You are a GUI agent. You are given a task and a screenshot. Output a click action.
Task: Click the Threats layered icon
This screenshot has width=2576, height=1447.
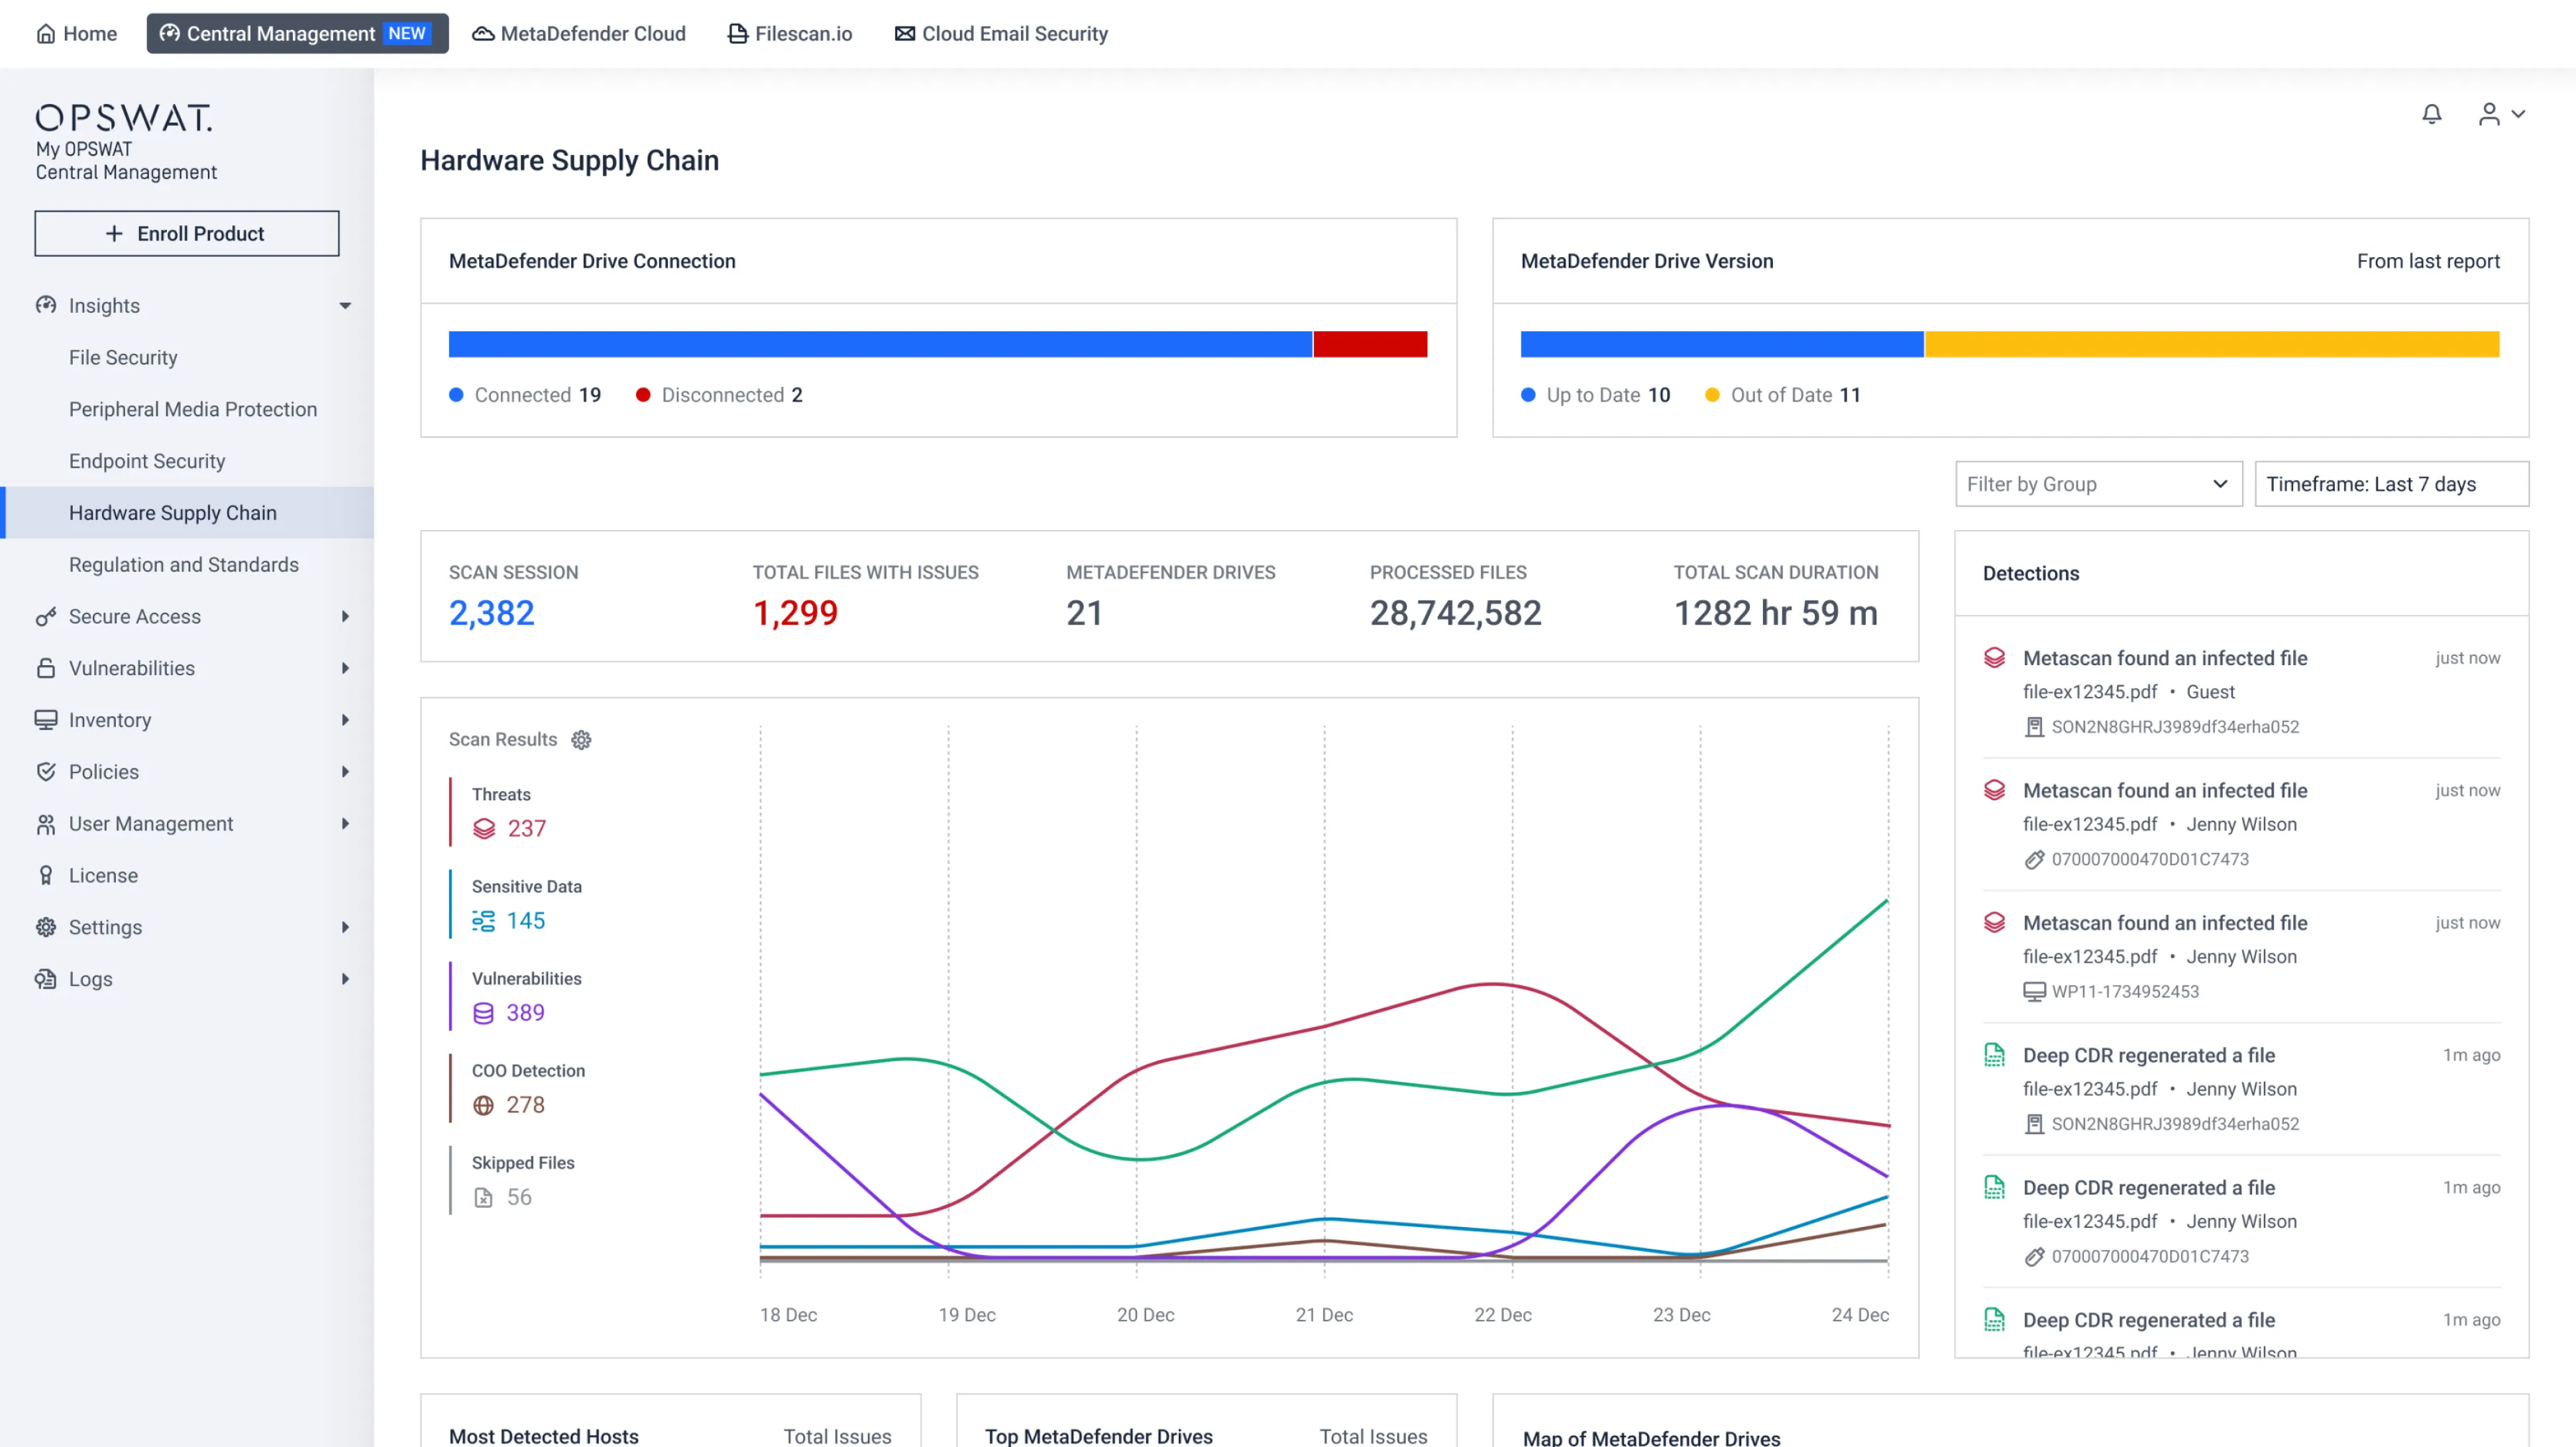[484, 829]
